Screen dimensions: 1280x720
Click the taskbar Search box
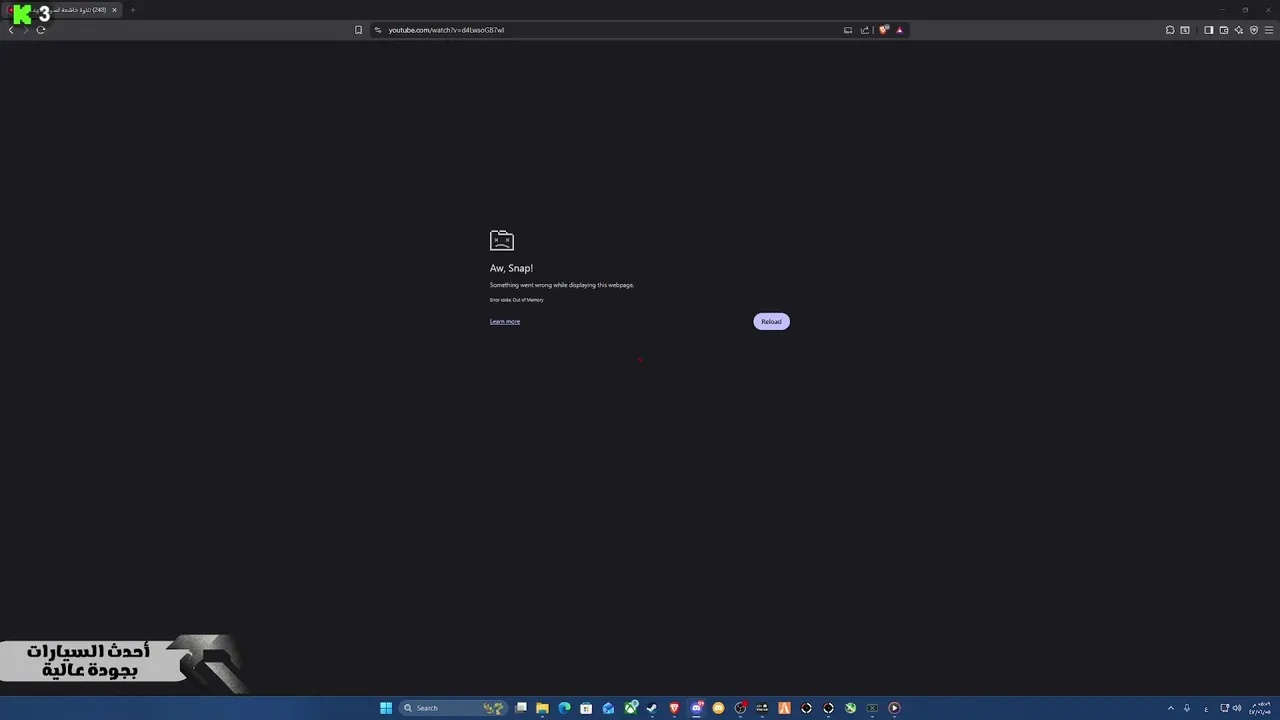click(x=452, y=708)
